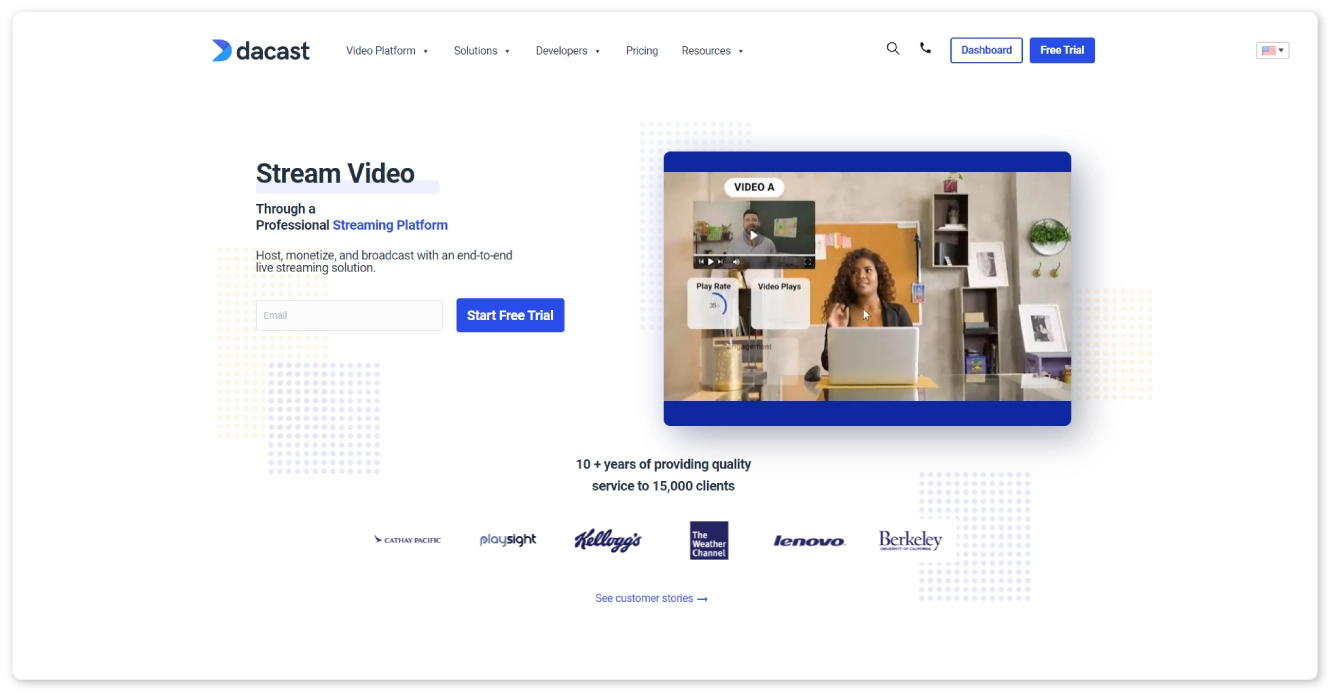Click the promo video thumbnail
The image size is (1335, 697).
coord(867,288)
